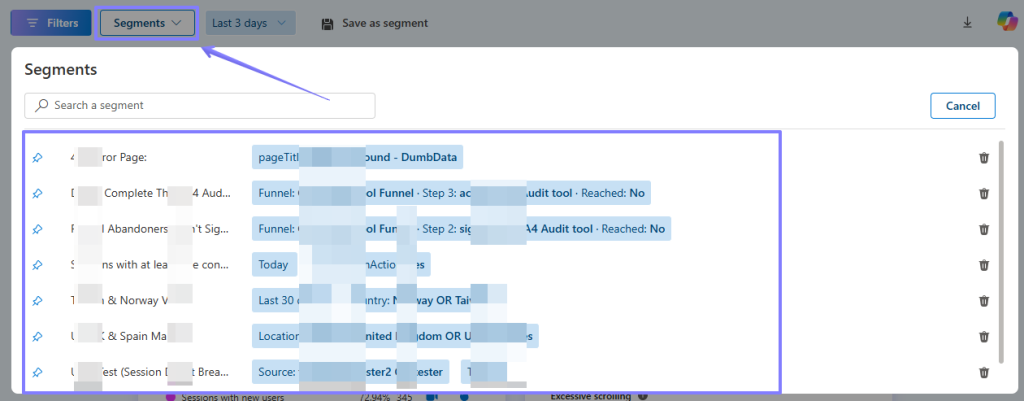The height and width of the screenshot is (401, 1024).
Task: Download data using the download arrow icon
Action: (967, 23)
